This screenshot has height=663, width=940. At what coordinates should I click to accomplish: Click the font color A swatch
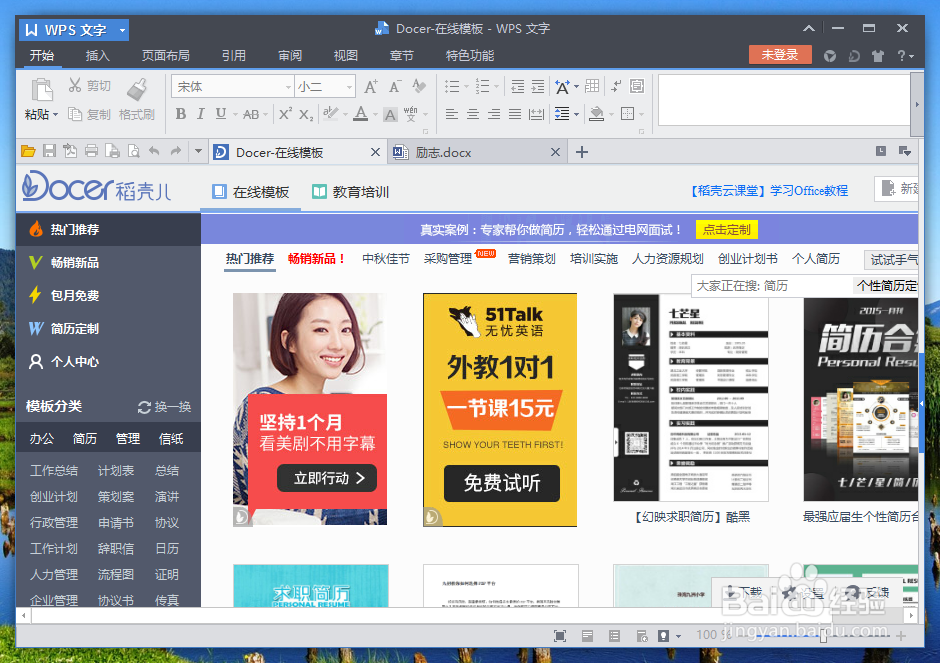(360, 113)
